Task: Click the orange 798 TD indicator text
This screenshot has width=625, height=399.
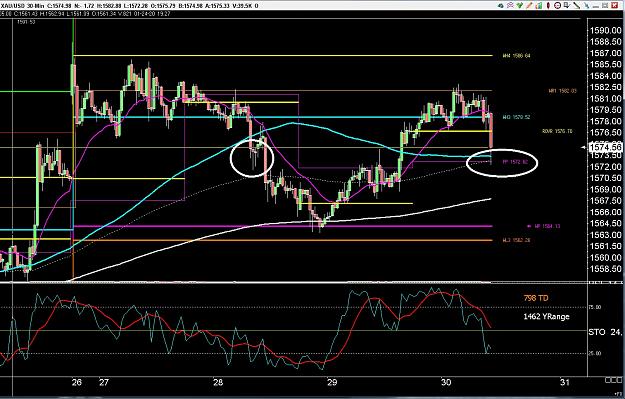Action: [x=536, y=298]
